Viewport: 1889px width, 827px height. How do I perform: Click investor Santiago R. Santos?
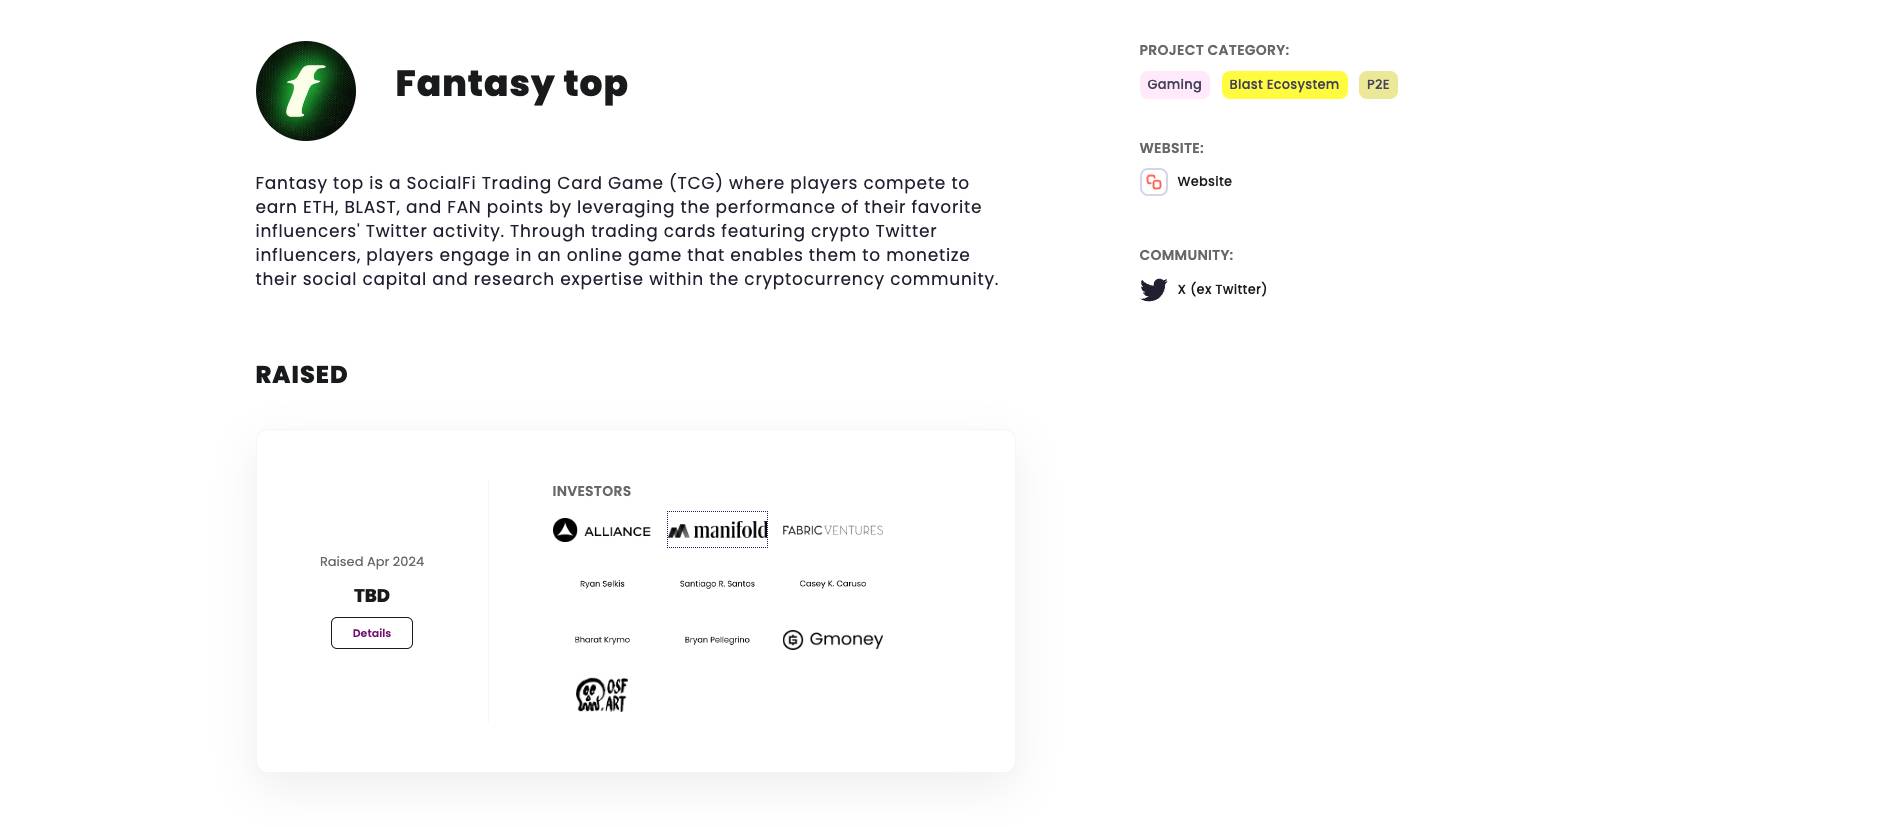click(x=717, y=584)
